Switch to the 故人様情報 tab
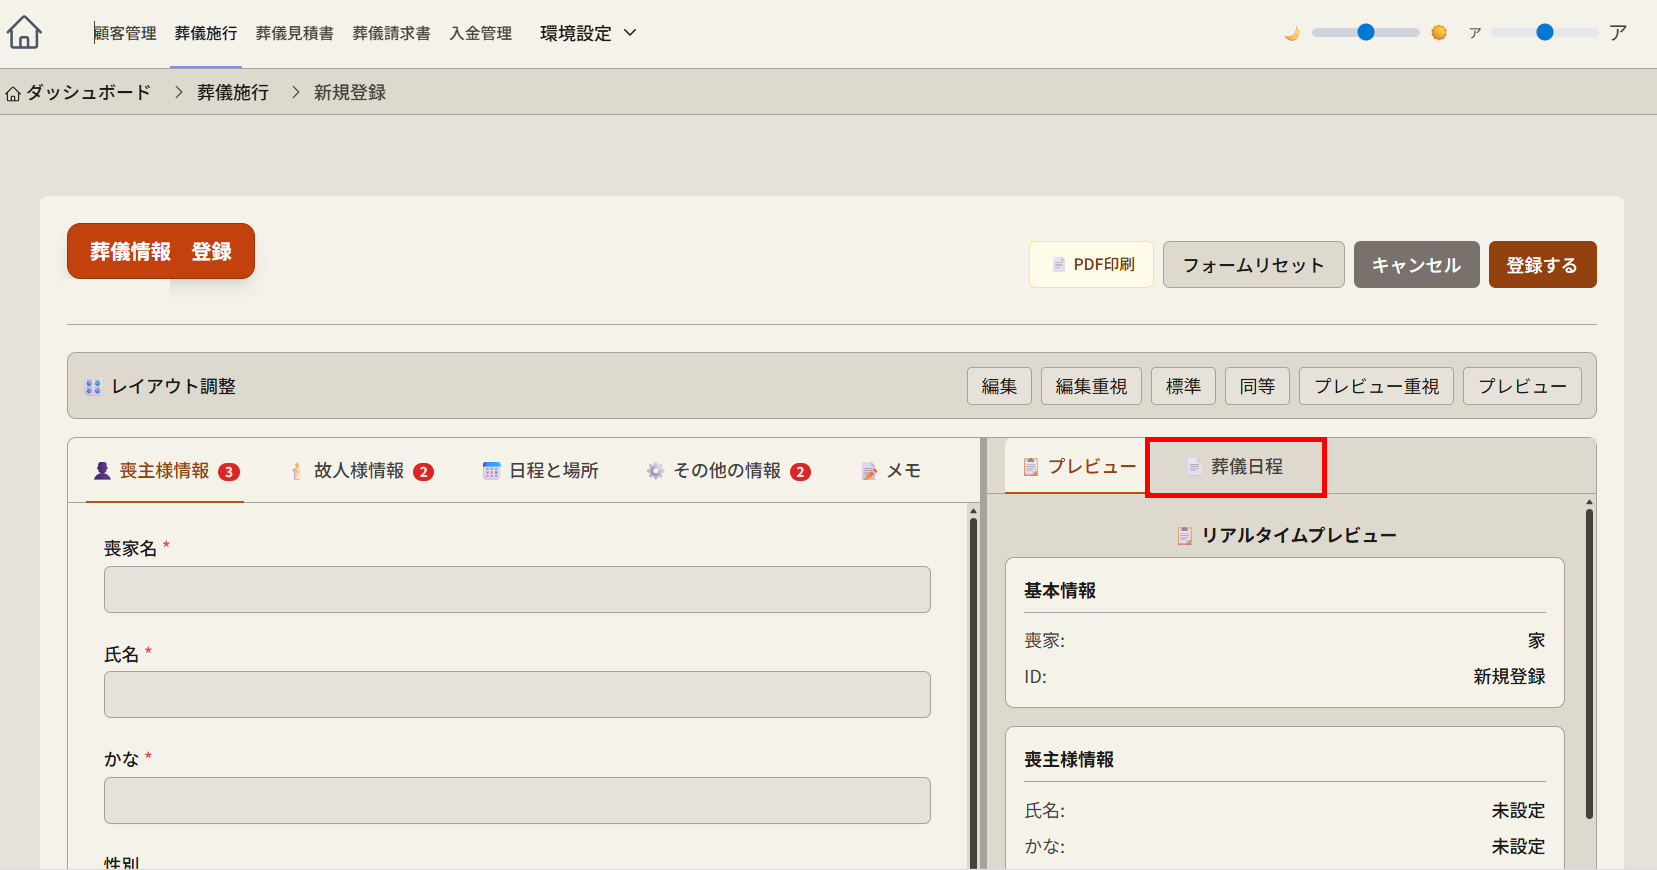The height and width of the screenshot is (870, 1657). (360, 471)
